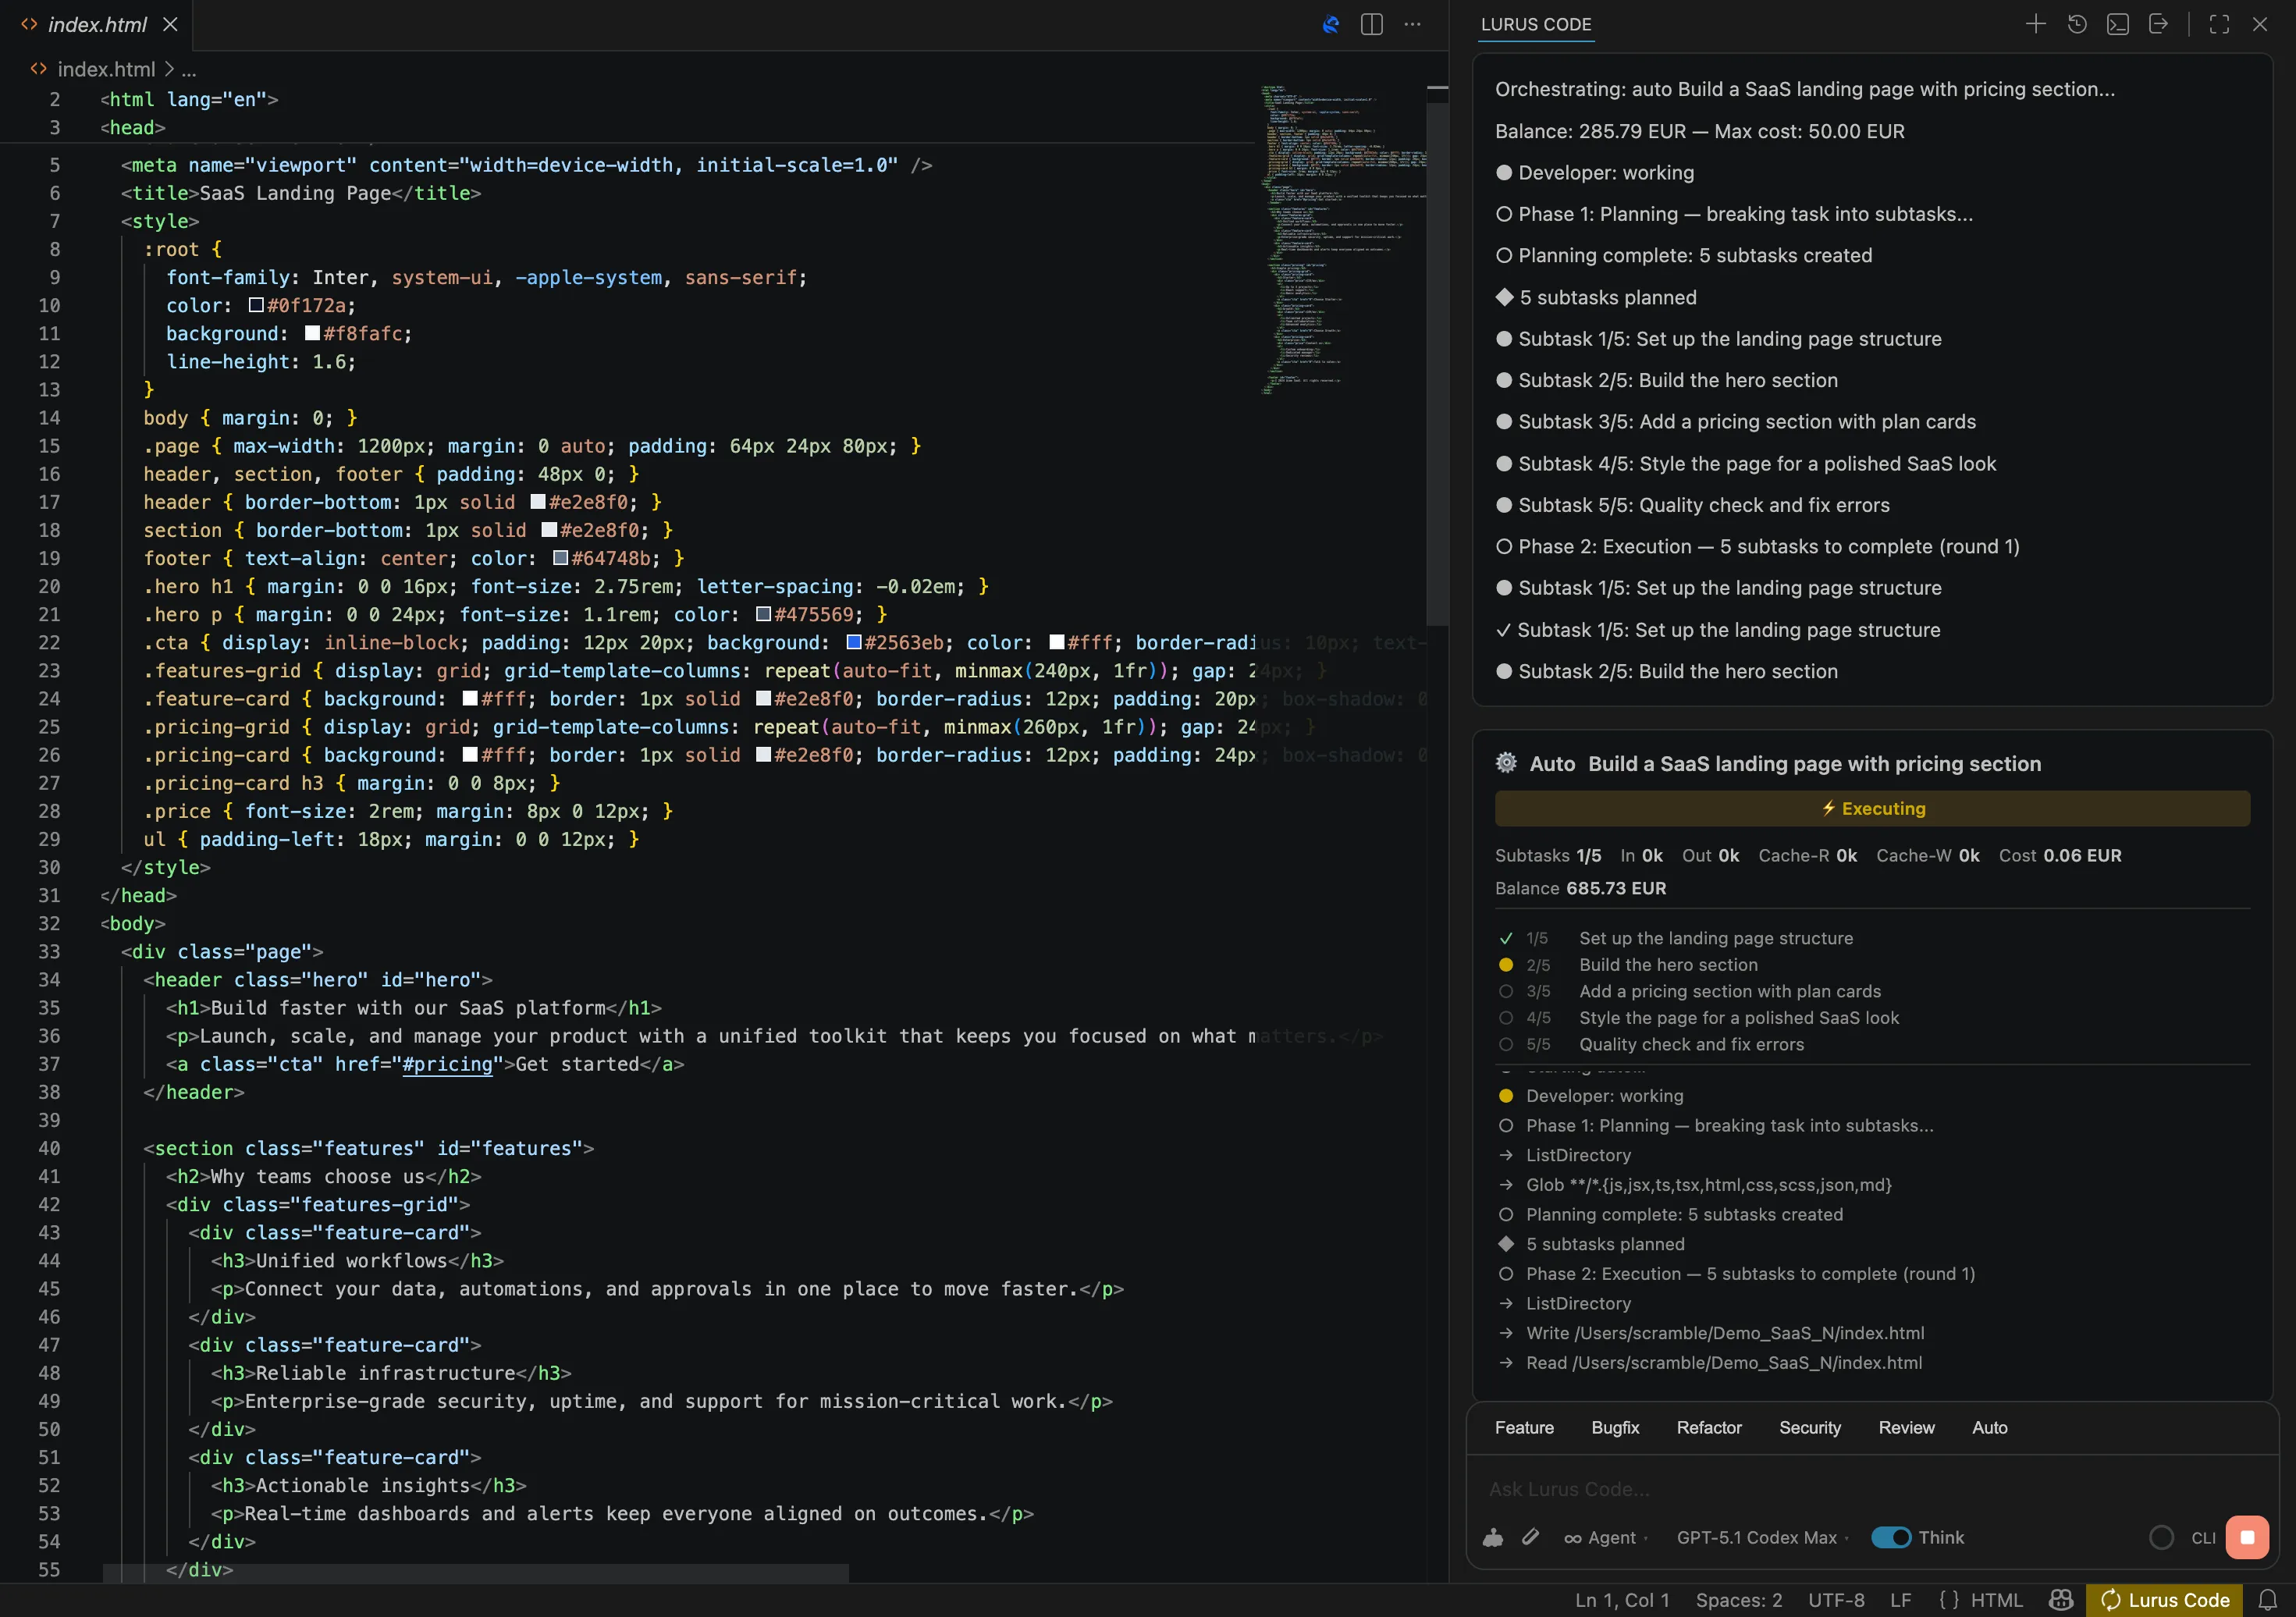Expand Lurus Code panel to fullscreen
The width and height of the screenshot is (2296, 1617).
2219,24
